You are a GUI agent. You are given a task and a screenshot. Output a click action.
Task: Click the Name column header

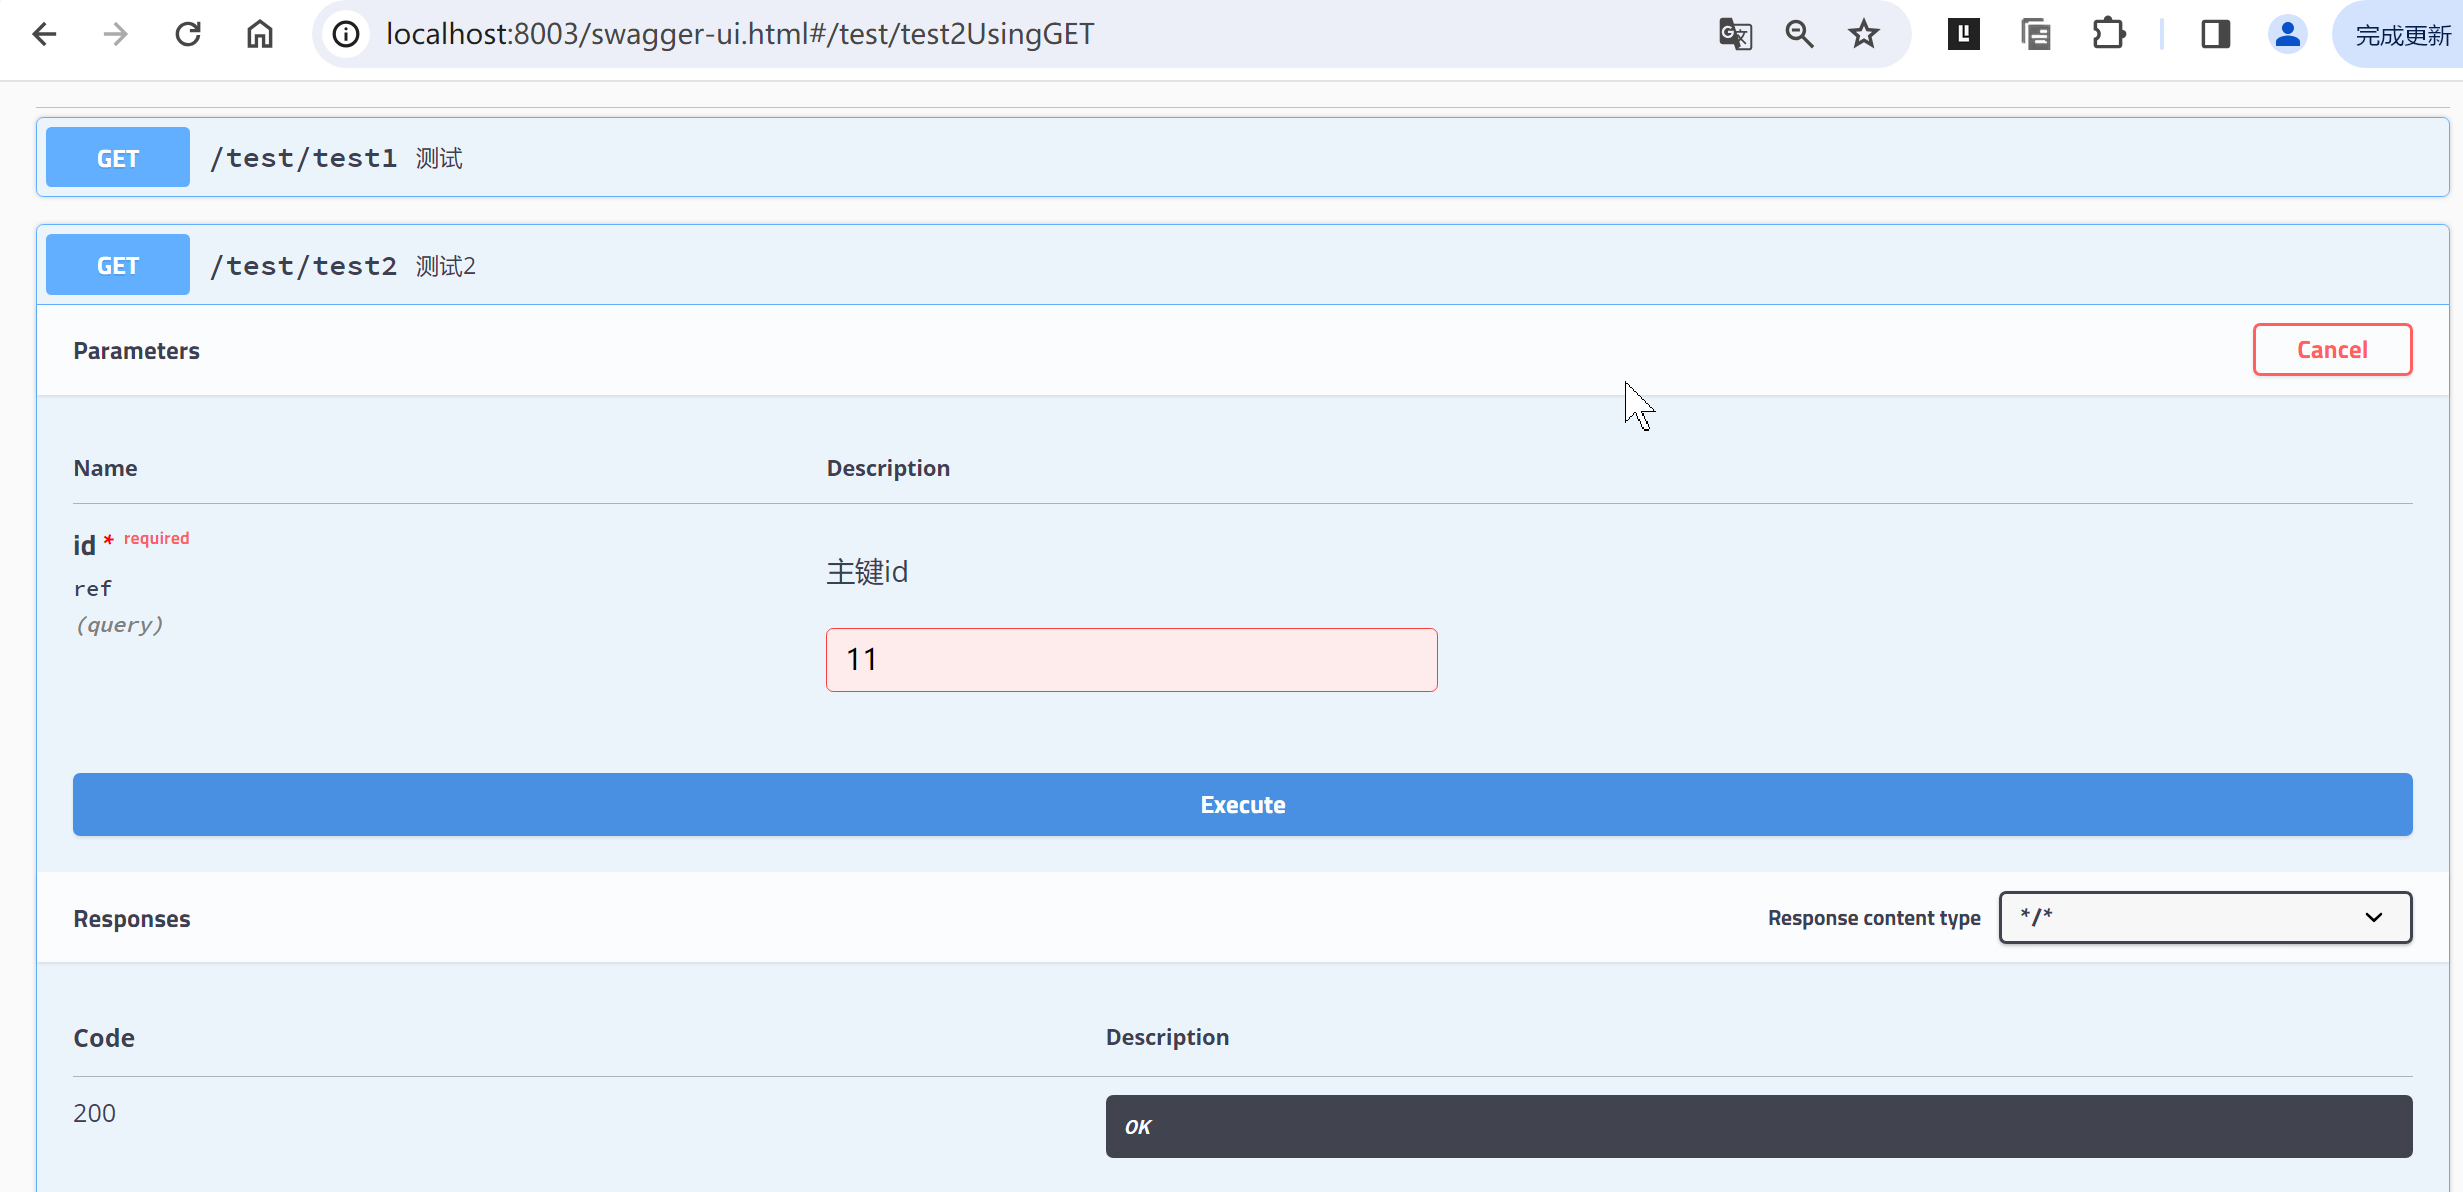pos(105,468)
